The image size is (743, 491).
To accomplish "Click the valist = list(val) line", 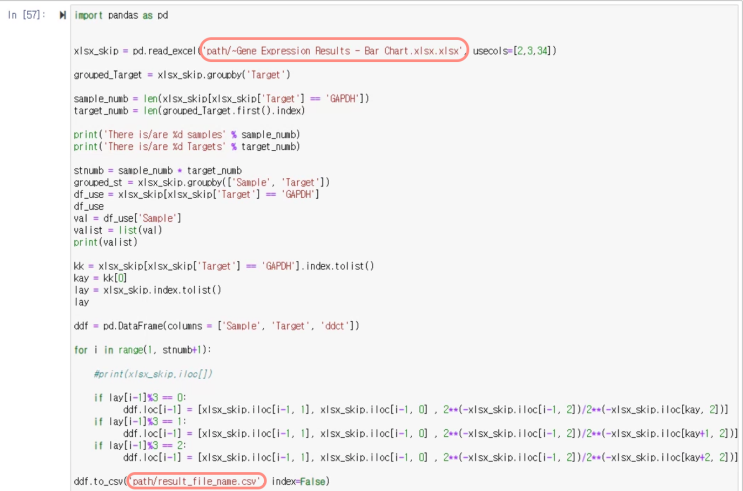I will [118, 230].
